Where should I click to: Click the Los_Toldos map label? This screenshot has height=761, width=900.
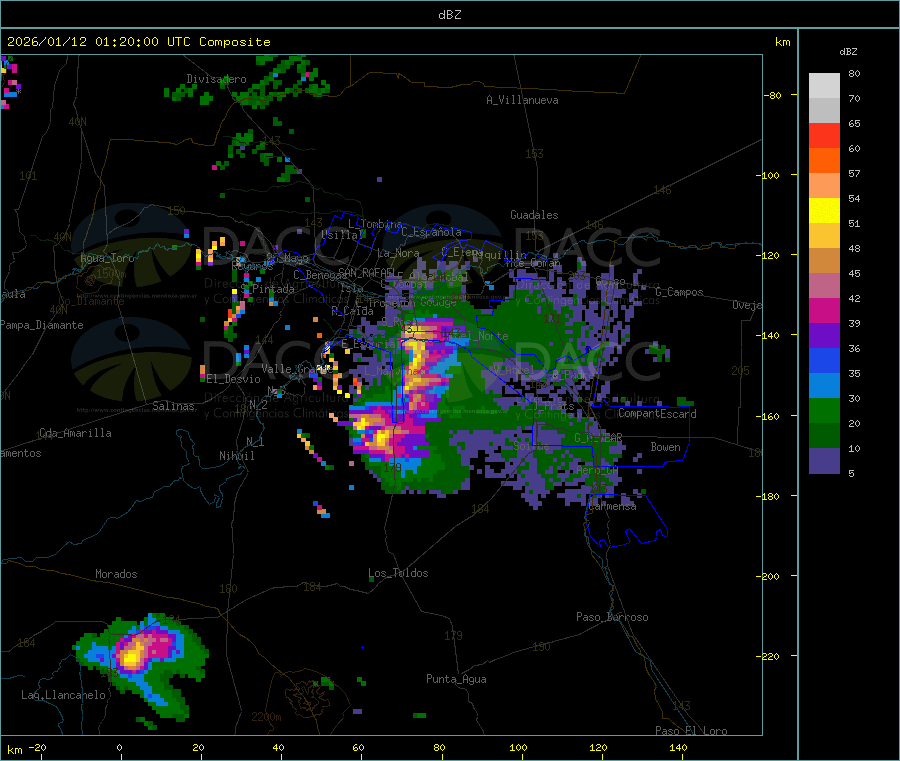(398, 573)
